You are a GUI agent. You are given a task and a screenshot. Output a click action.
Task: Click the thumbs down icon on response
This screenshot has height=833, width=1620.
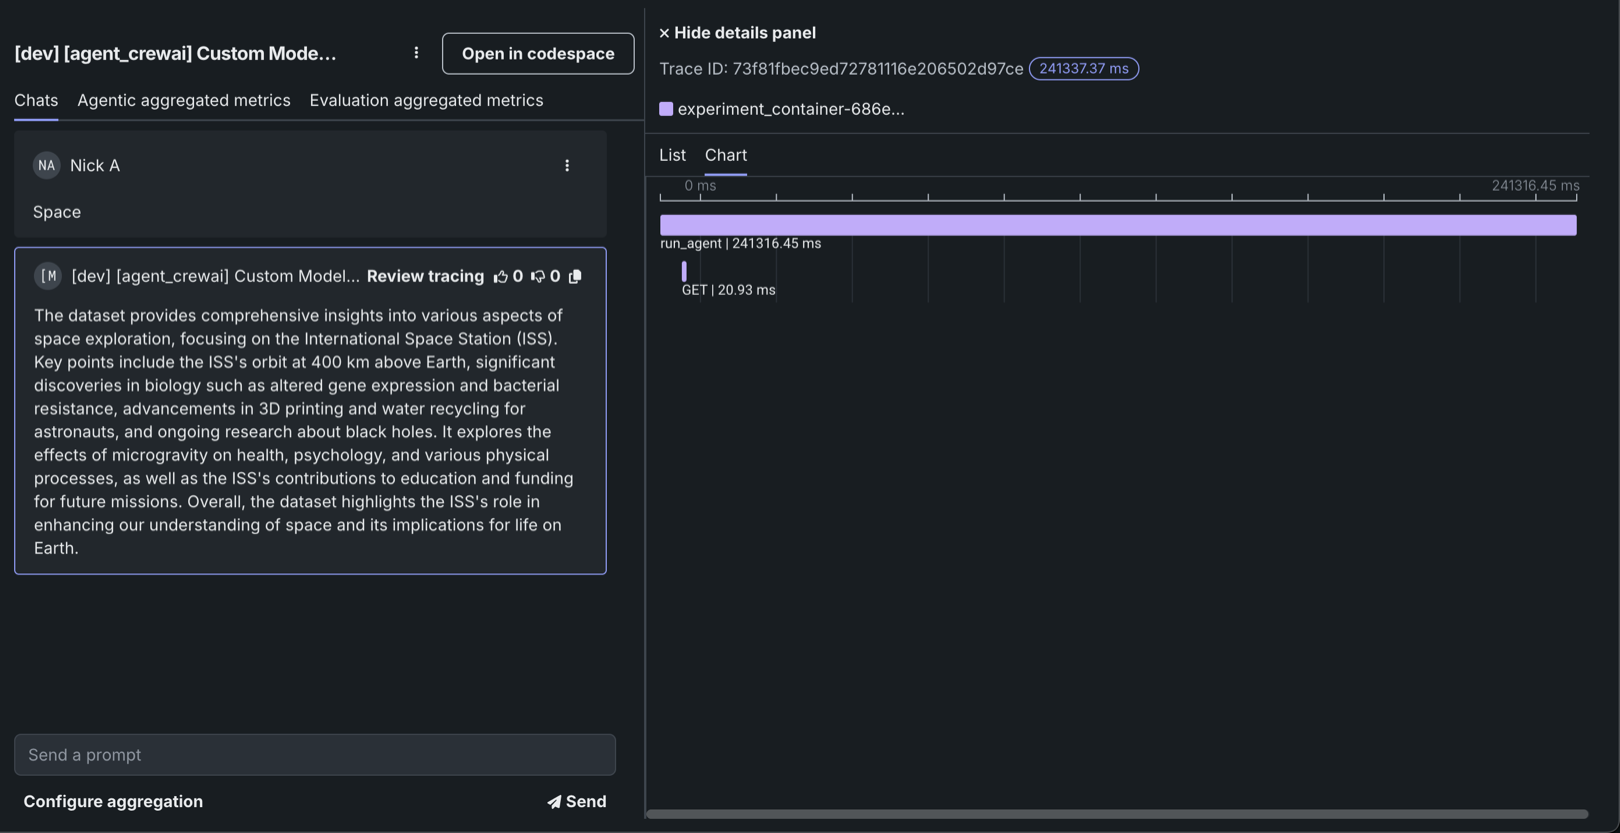[538, 277]
